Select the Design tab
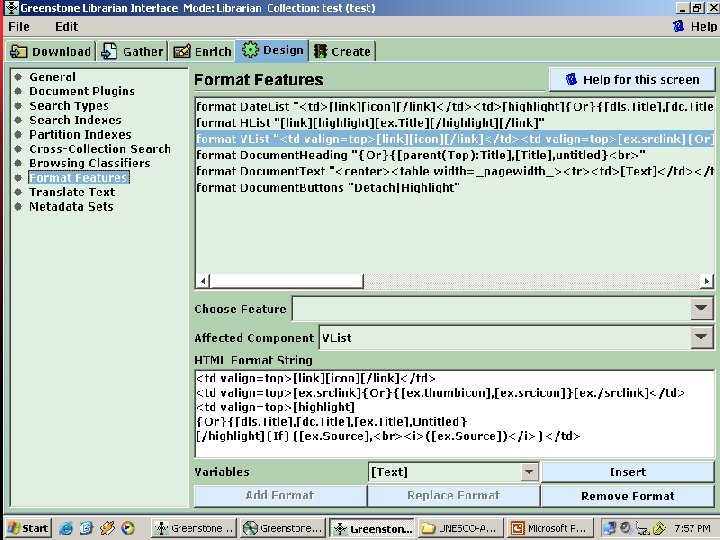Viewport: 720px width, 540px height. (273, 51)
